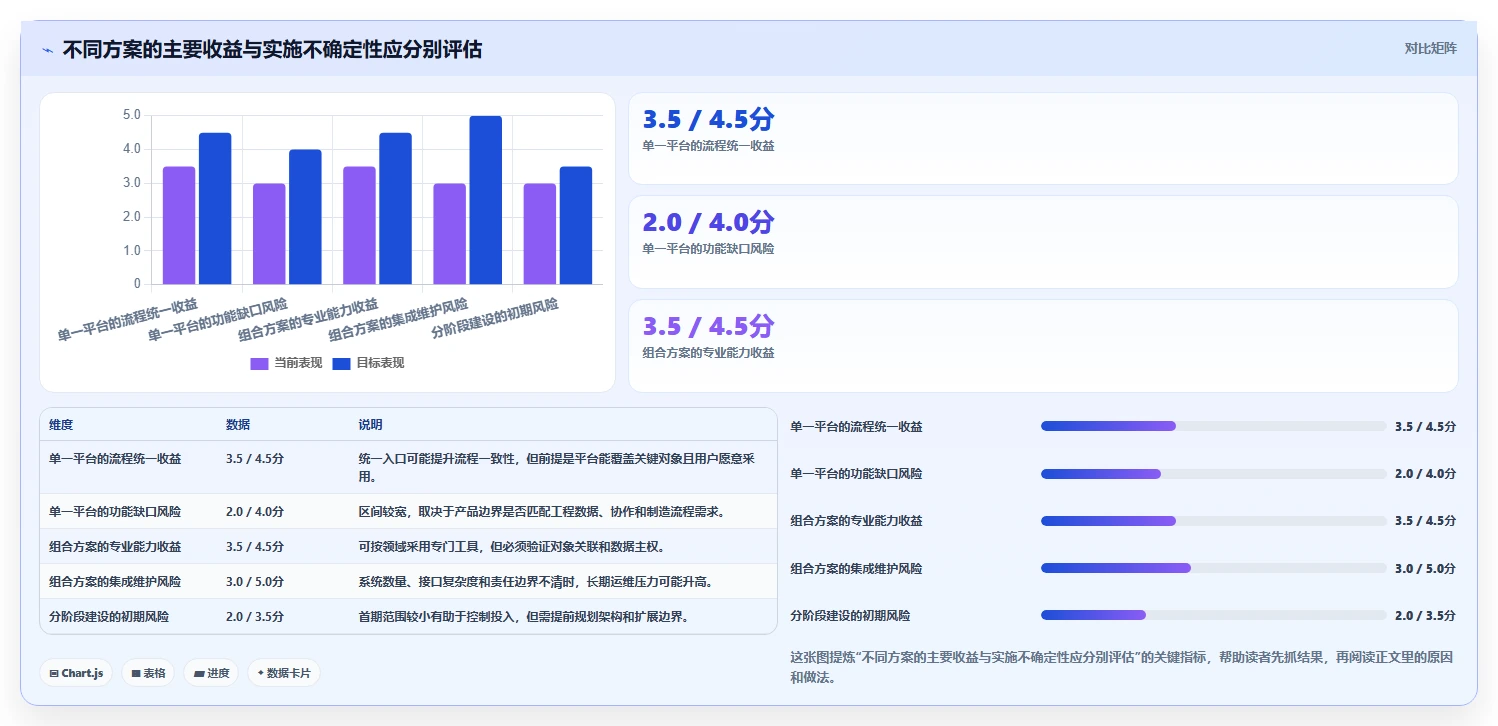Click the 2.0 / 4.0分 value in the table
1498x726 pixels.
click(255, 511)
